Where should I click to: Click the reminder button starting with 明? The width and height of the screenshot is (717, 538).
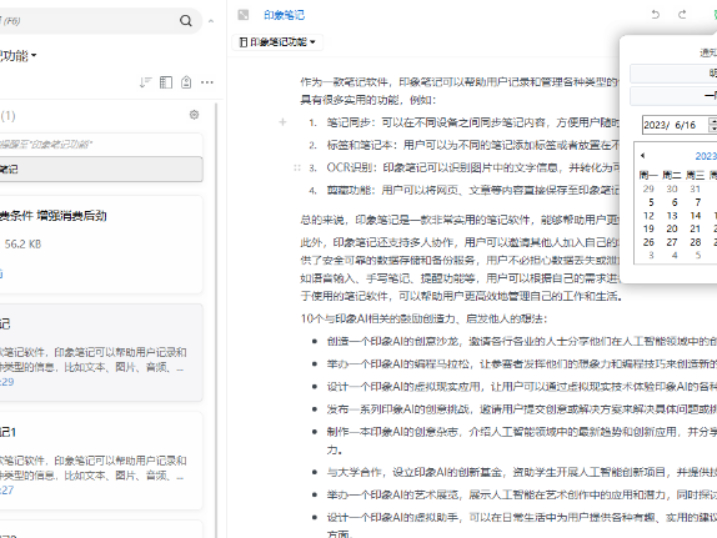point(673,74)
